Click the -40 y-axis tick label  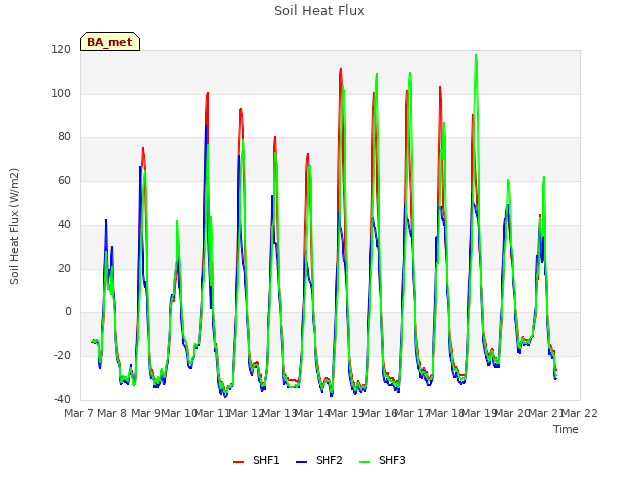point(62,399)
